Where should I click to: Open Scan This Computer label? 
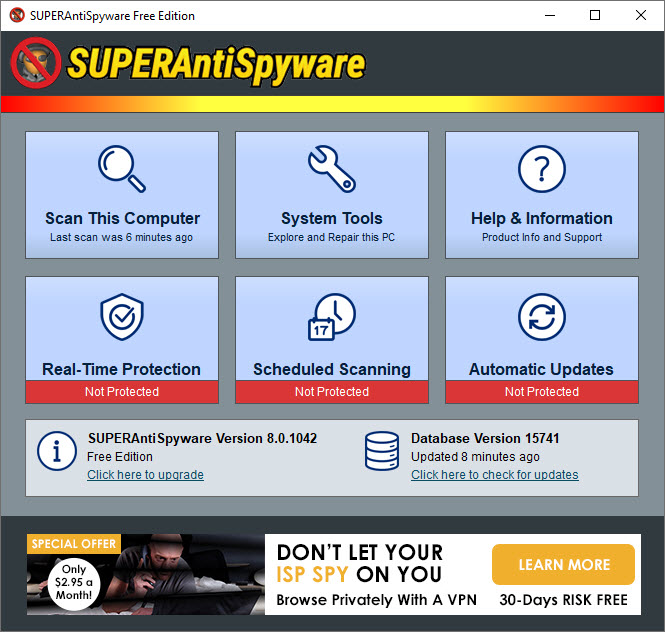pyautogui.click(x=122, y=218)
